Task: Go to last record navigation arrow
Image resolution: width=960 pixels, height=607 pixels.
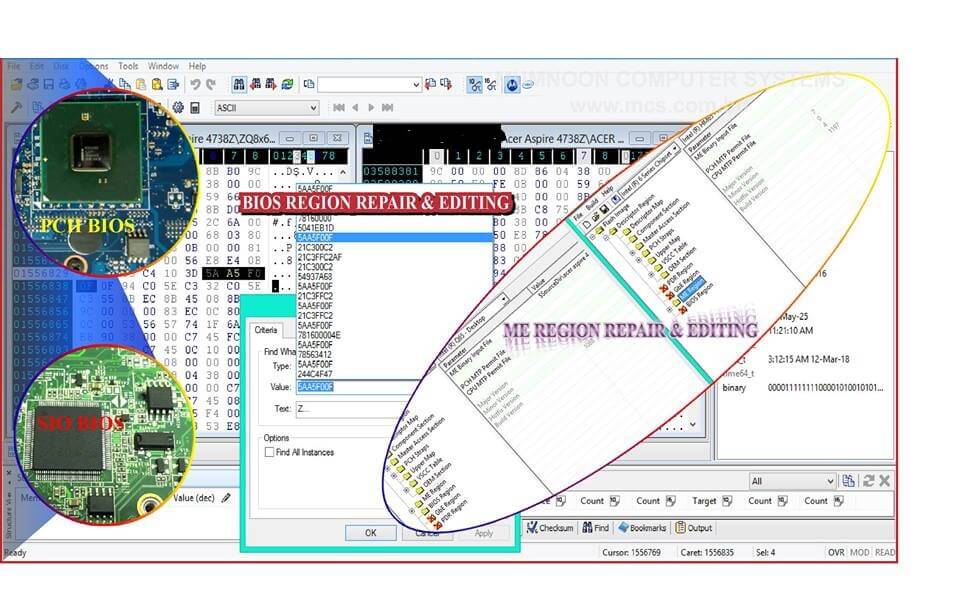Action: coord(387,108)
